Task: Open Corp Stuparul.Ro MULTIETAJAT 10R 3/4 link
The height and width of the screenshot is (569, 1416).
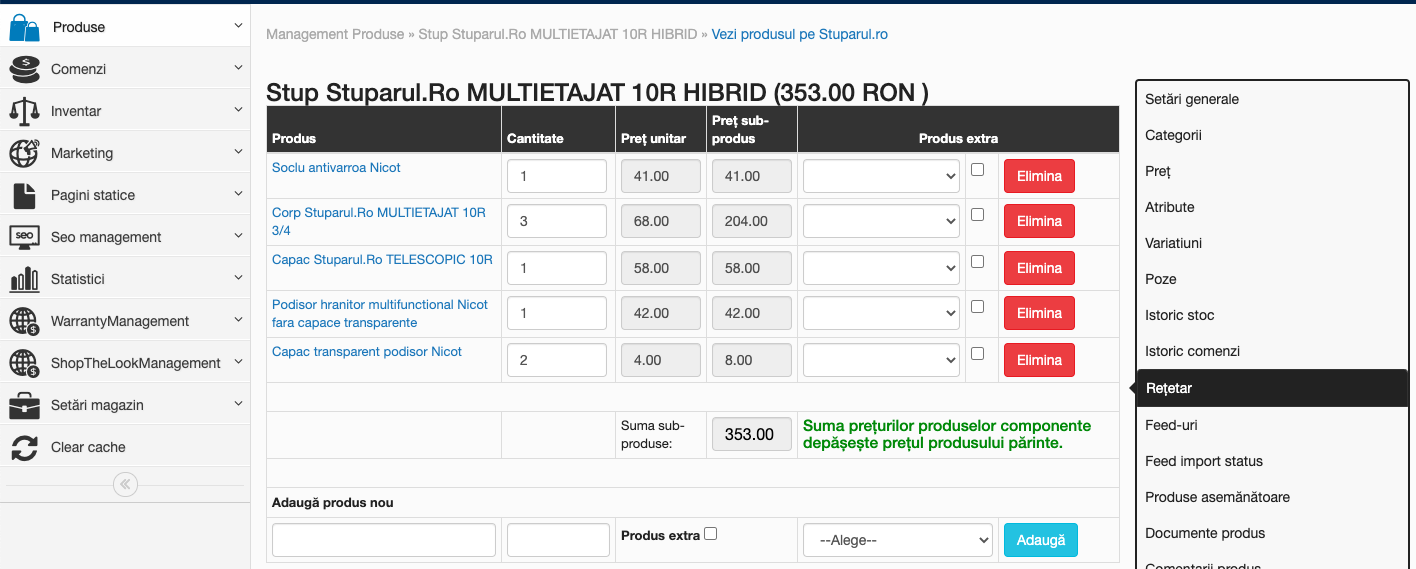Action: (x=379, y=221)
